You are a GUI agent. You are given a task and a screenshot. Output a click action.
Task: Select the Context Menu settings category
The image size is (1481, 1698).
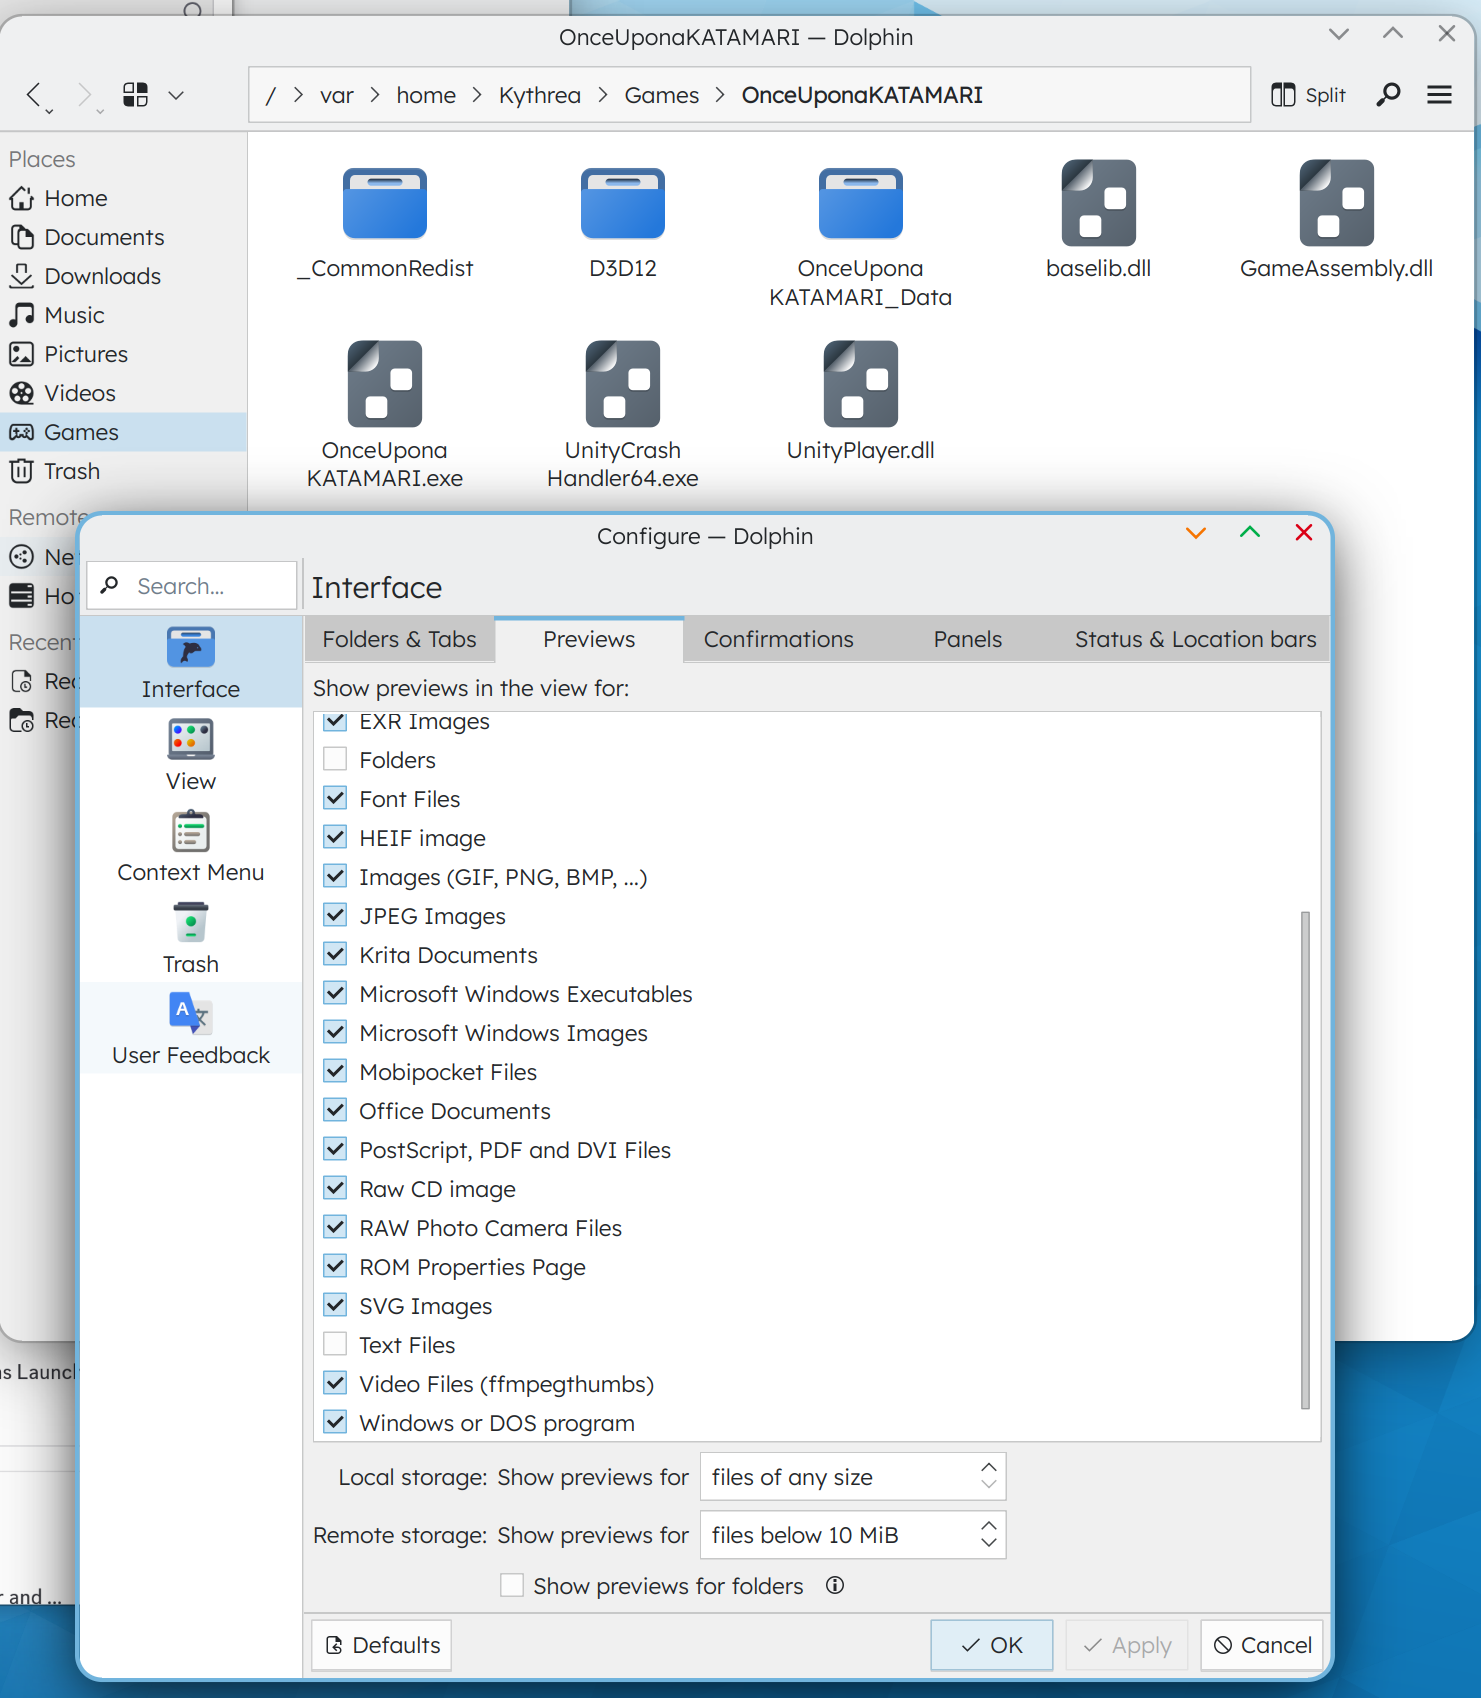[x=191, y=846]
